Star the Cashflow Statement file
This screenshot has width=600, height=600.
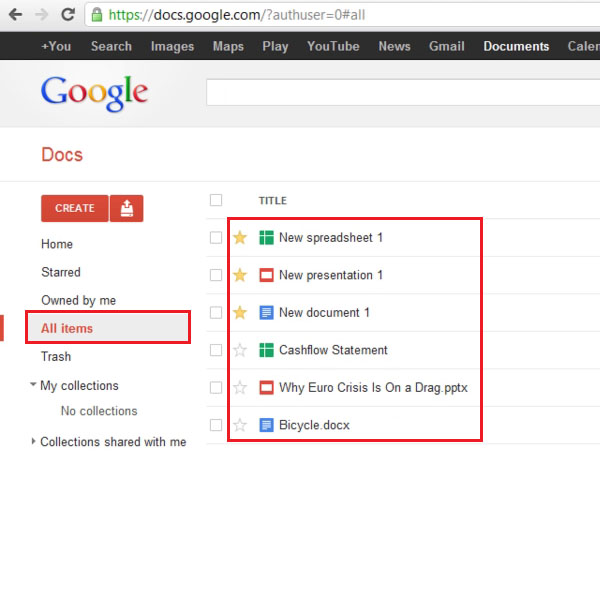tap(240, 350)
